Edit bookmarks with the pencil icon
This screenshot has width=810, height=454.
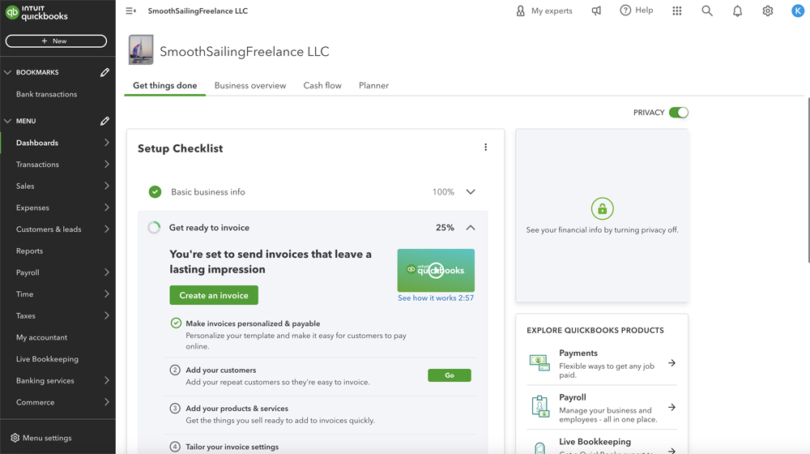click(104, 72)
